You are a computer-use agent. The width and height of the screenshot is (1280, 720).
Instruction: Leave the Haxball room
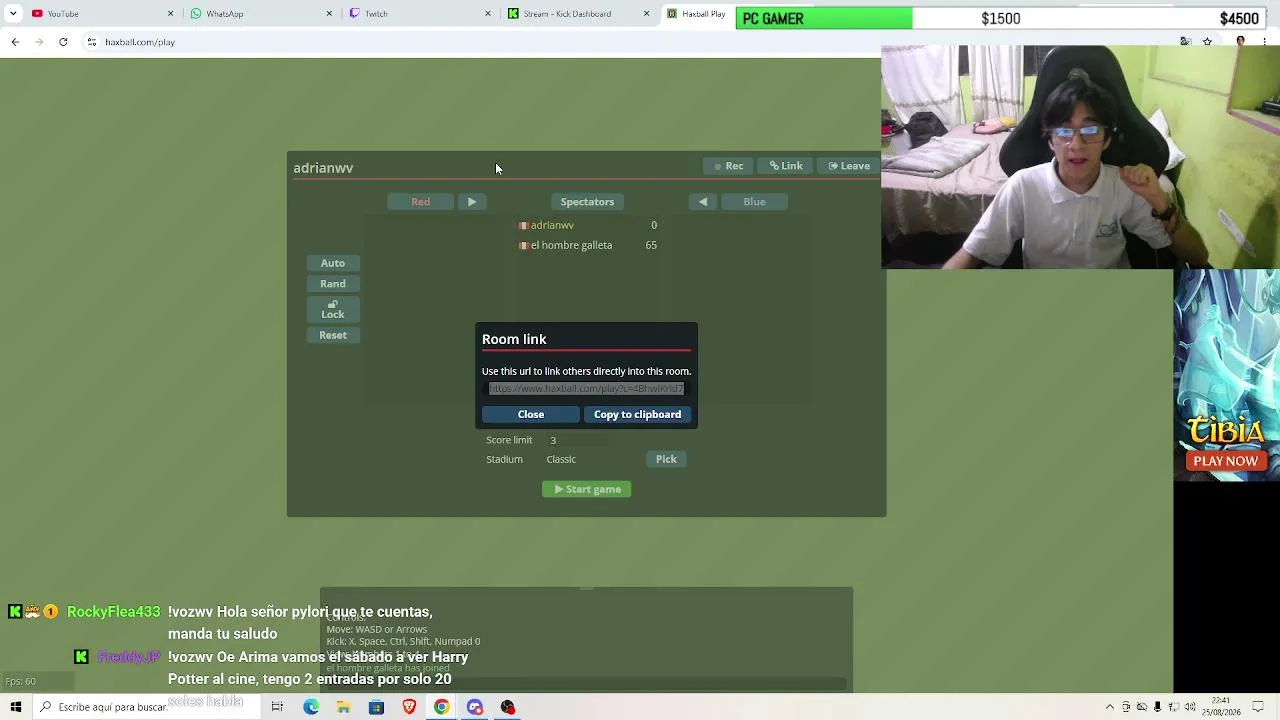coord(849,166)
